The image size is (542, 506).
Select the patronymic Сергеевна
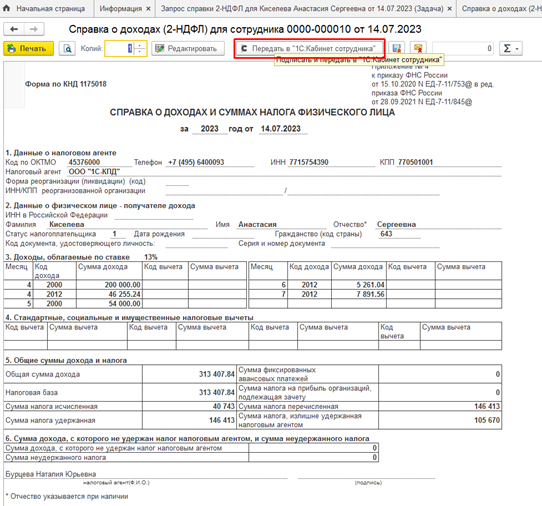[396, 224]
